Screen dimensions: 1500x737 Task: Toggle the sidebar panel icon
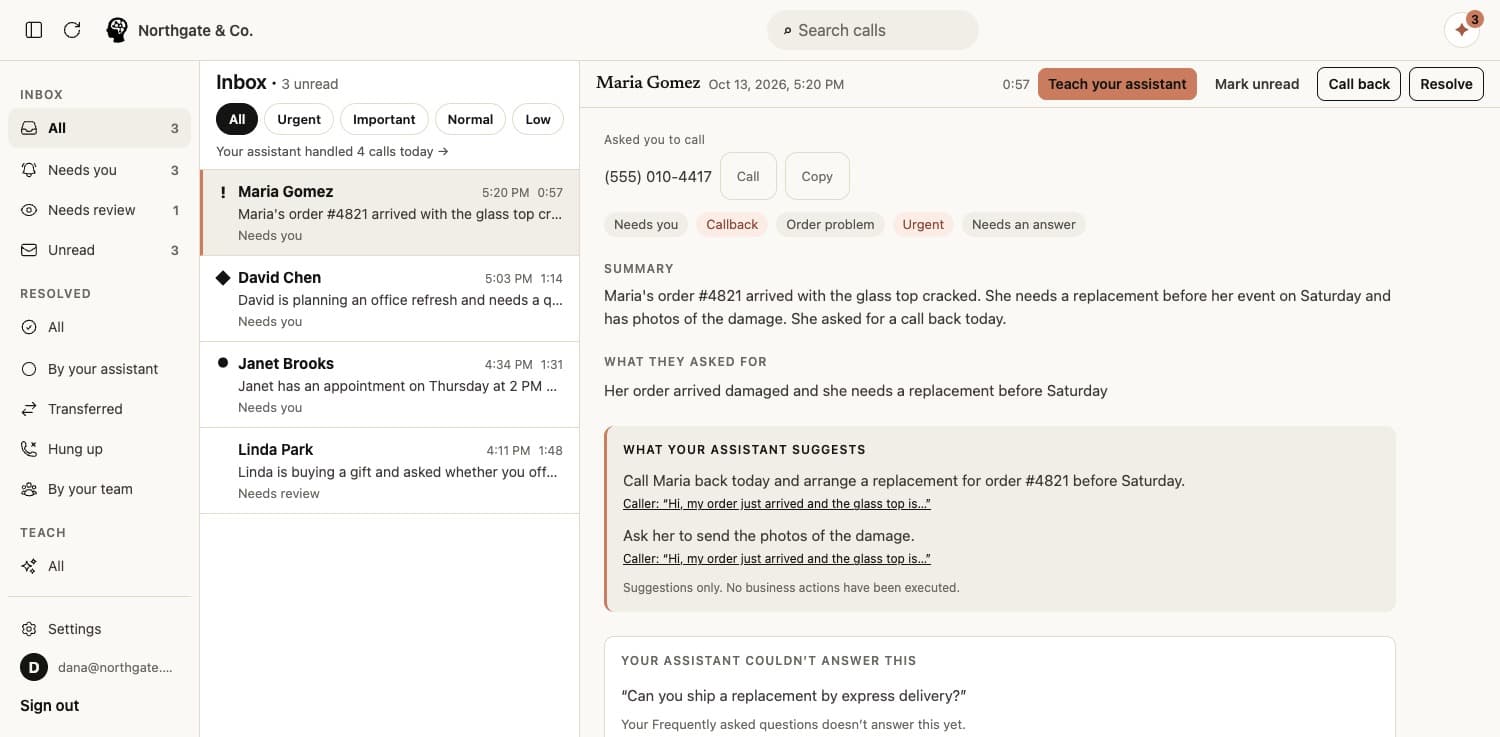click(34, 30)
